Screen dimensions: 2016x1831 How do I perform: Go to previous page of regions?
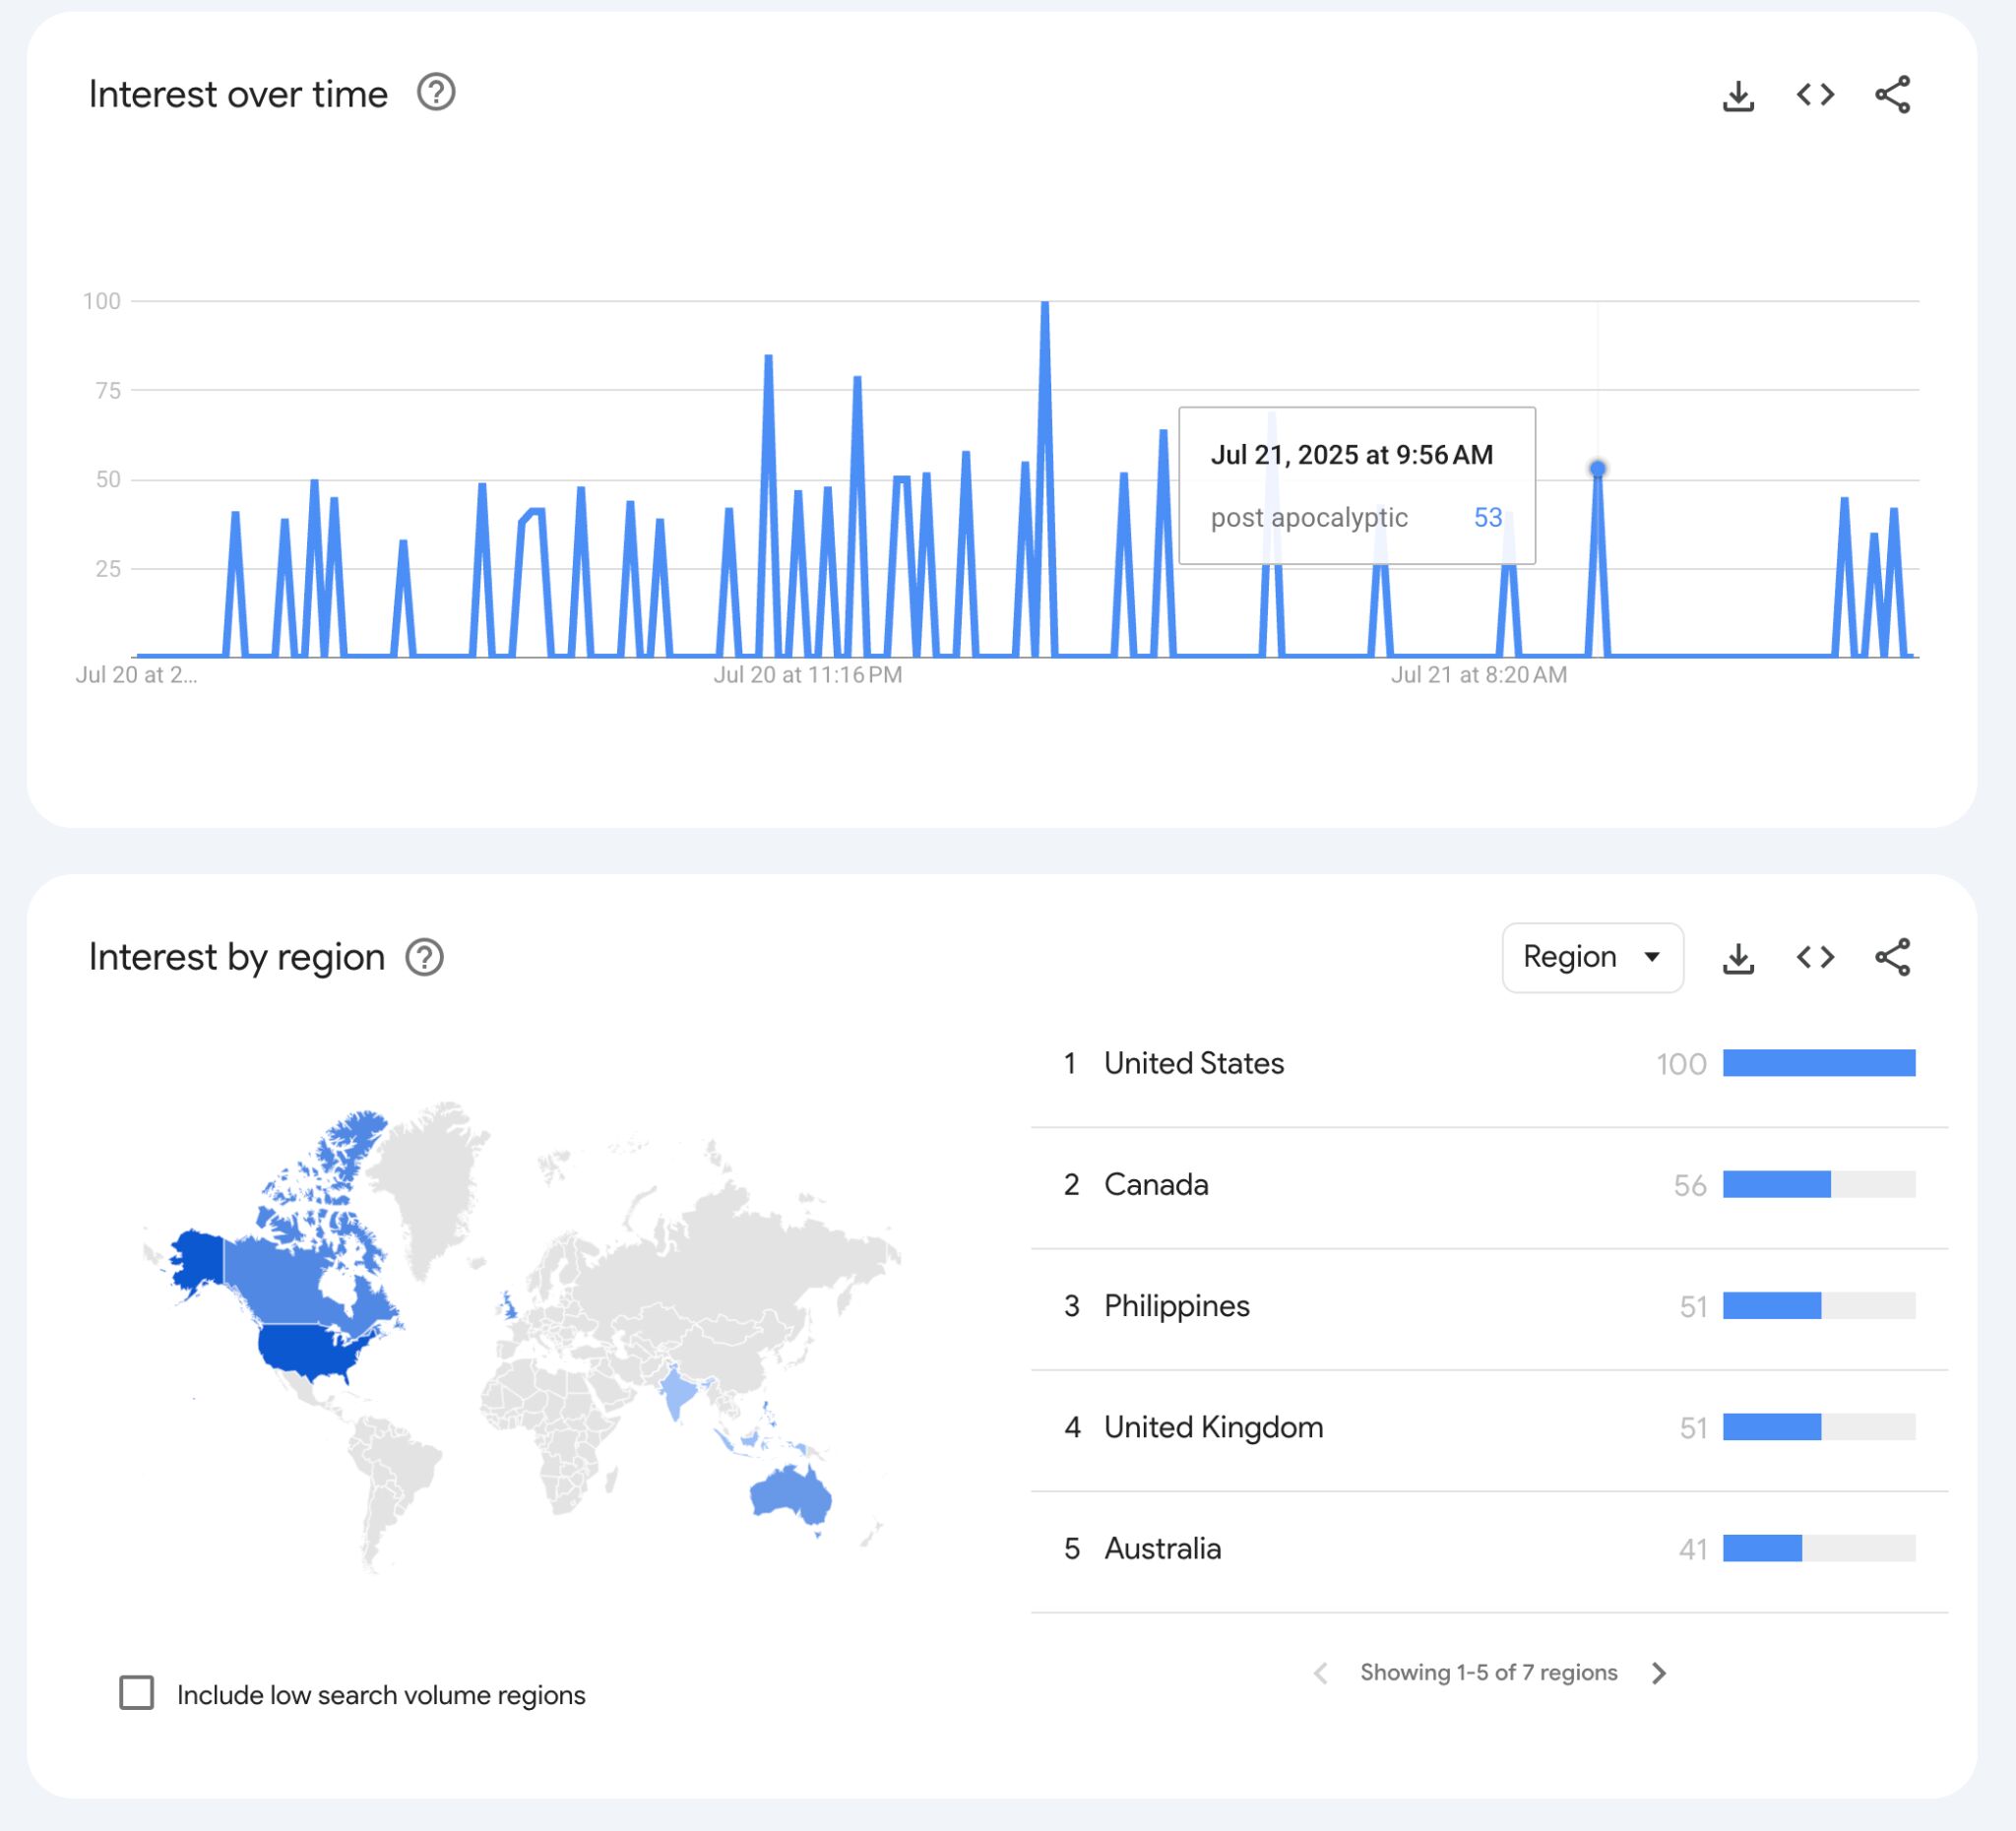(1321, 1673)
